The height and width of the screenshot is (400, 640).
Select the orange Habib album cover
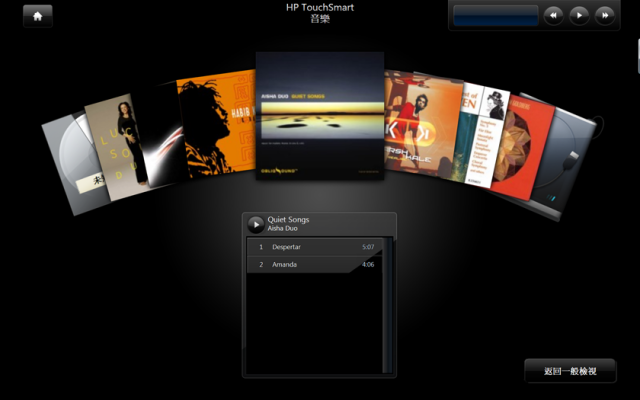click(216, 124)
